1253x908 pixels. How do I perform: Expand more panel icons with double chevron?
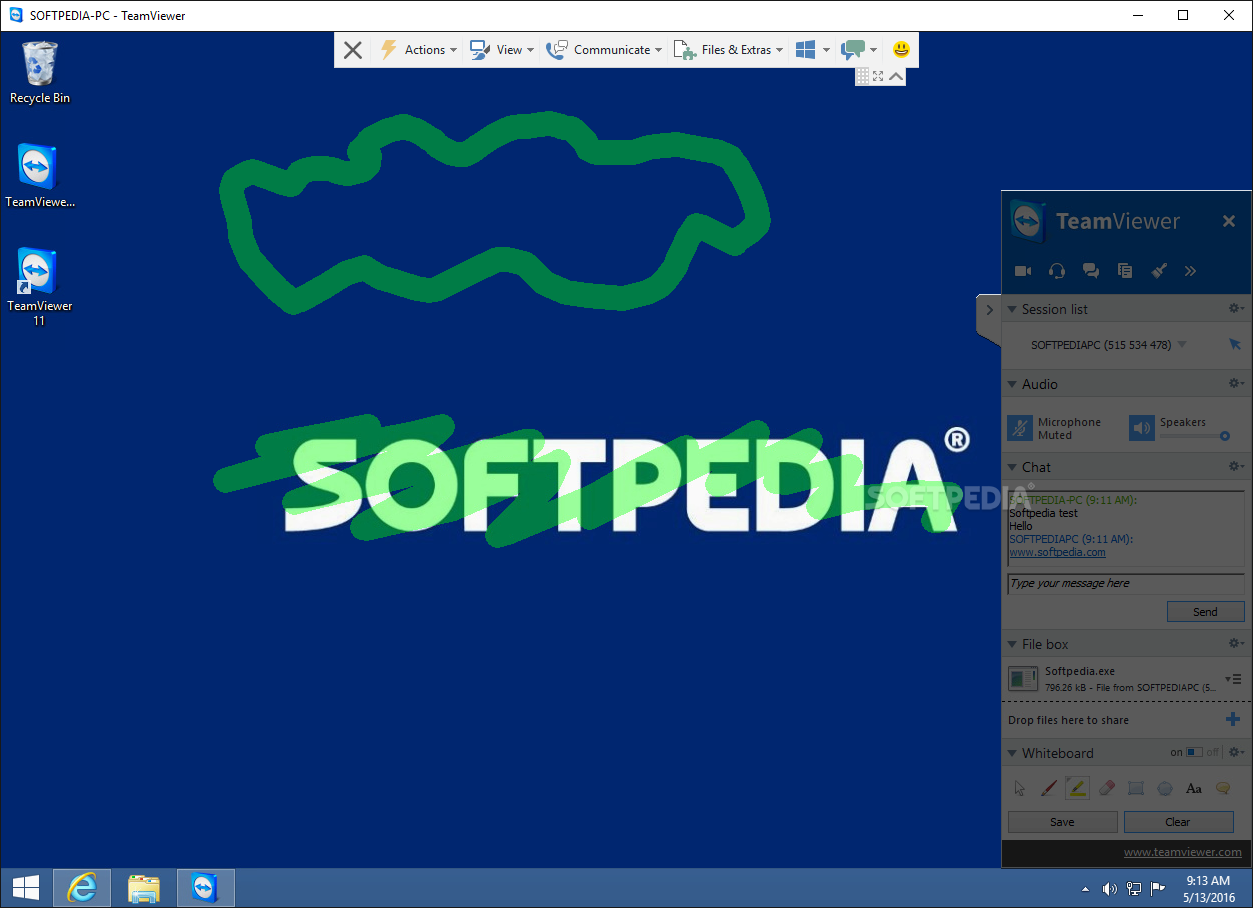1190,271
